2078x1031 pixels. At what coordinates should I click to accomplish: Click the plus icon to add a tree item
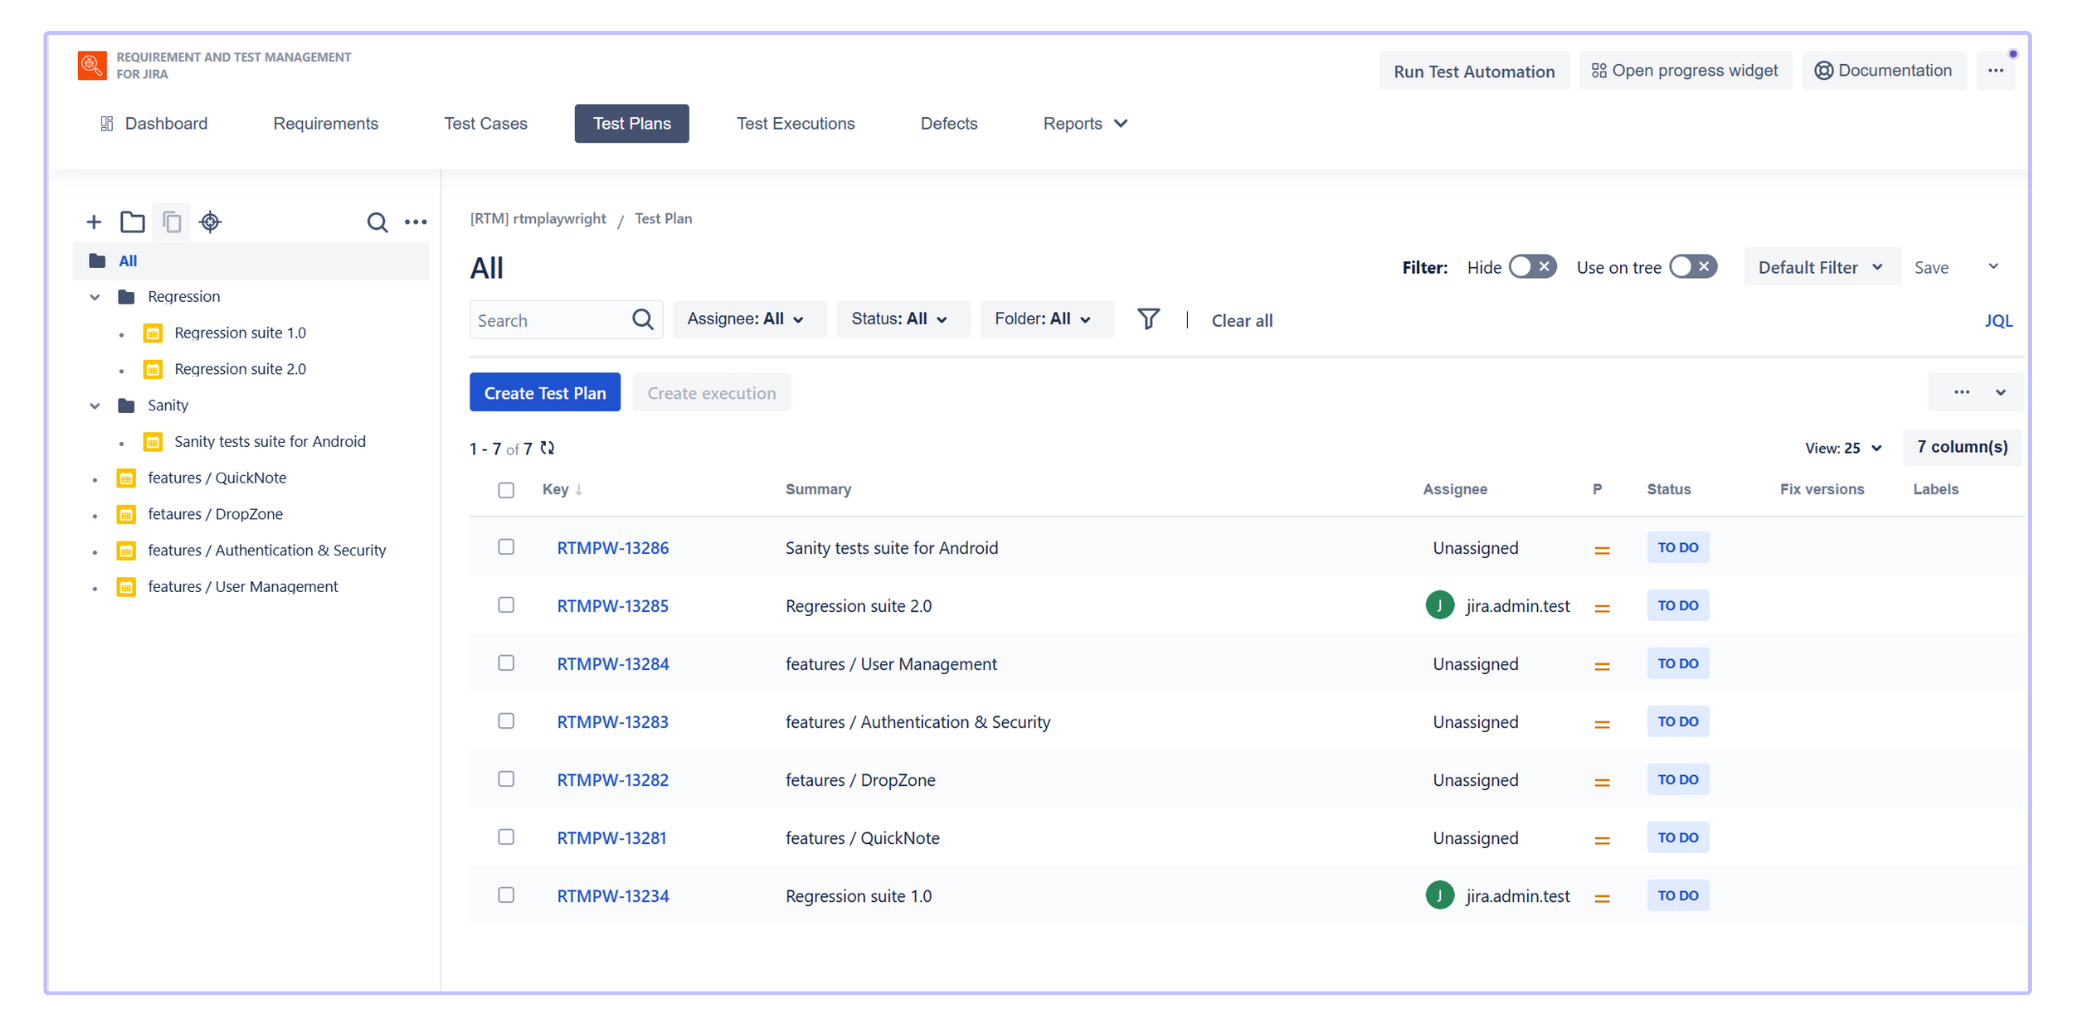tap(93, 222)
